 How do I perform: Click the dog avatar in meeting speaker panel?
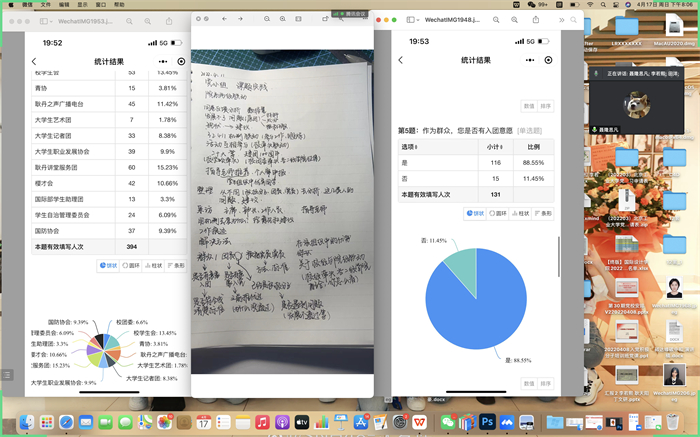(x=637, y=104)
